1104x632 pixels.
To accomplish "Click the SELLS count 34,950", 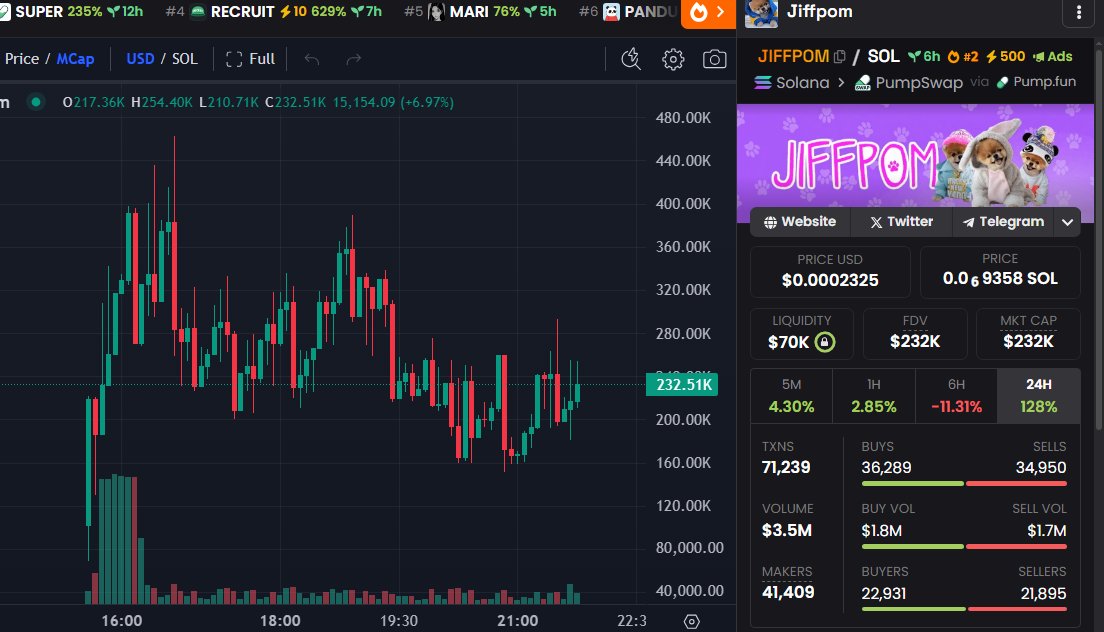I will point(1041,467).
